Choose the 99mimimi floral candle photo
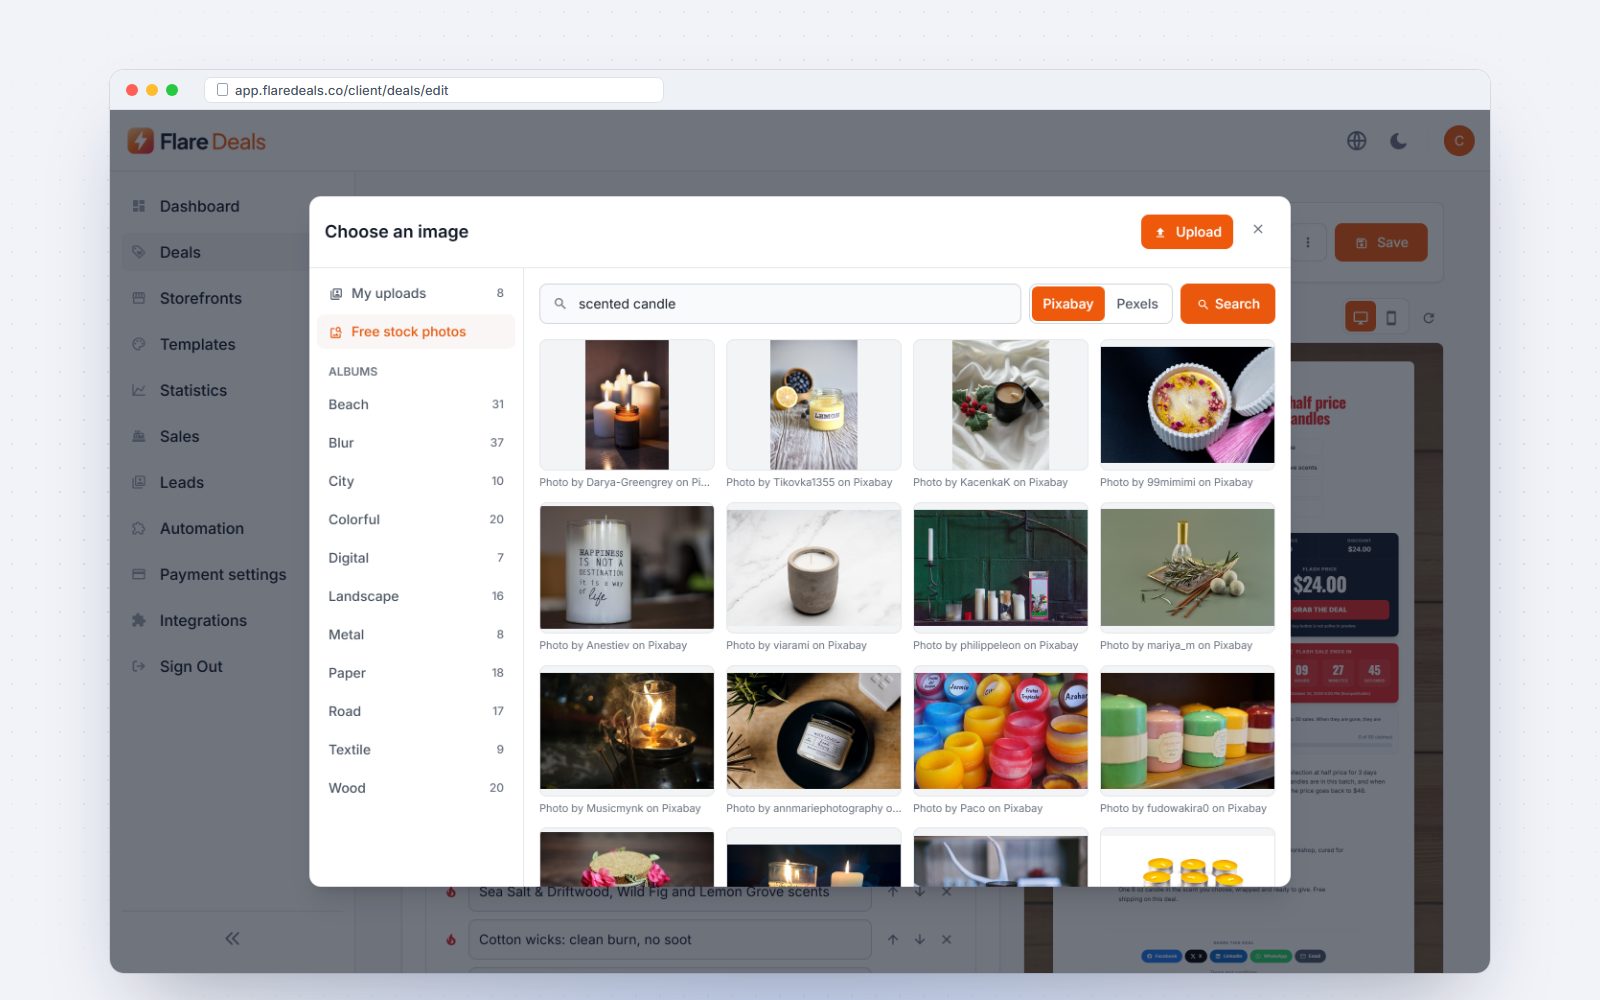Image resolution: width=1600 pixels, height=1000 pixels. [x=1187, y=405]
